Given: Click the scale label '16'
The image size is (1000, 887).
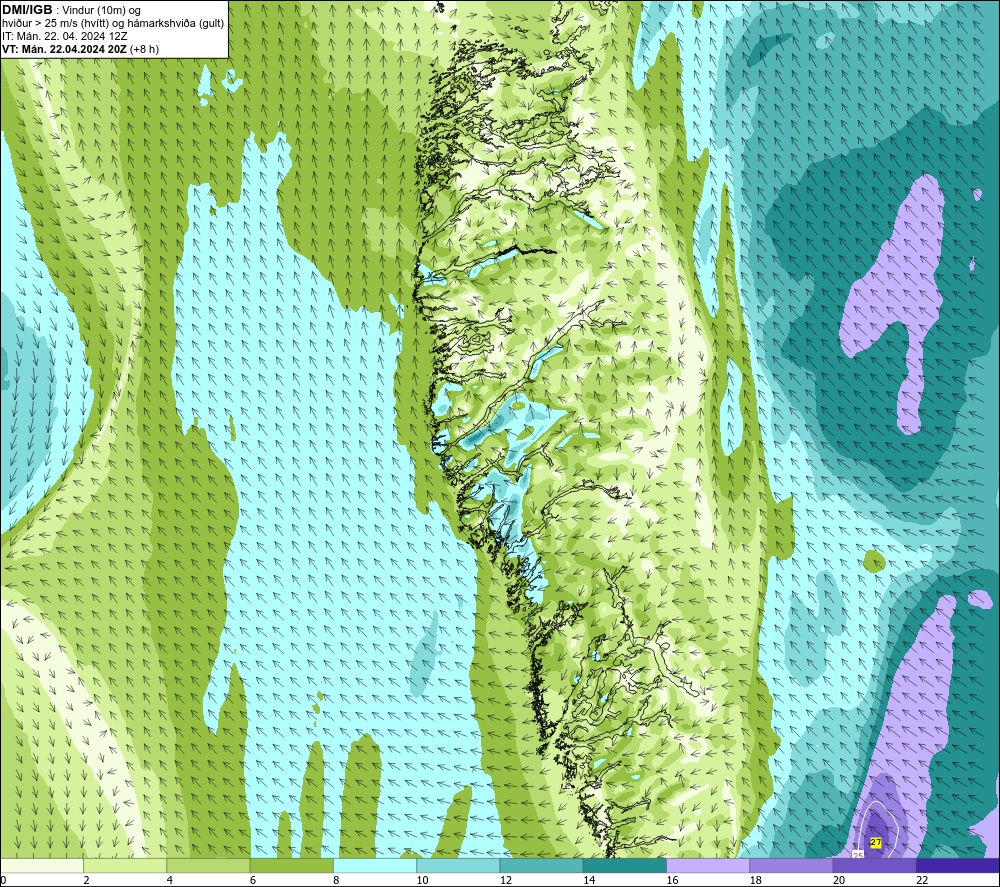Looking at the screenshot, I should click(672, 880).
